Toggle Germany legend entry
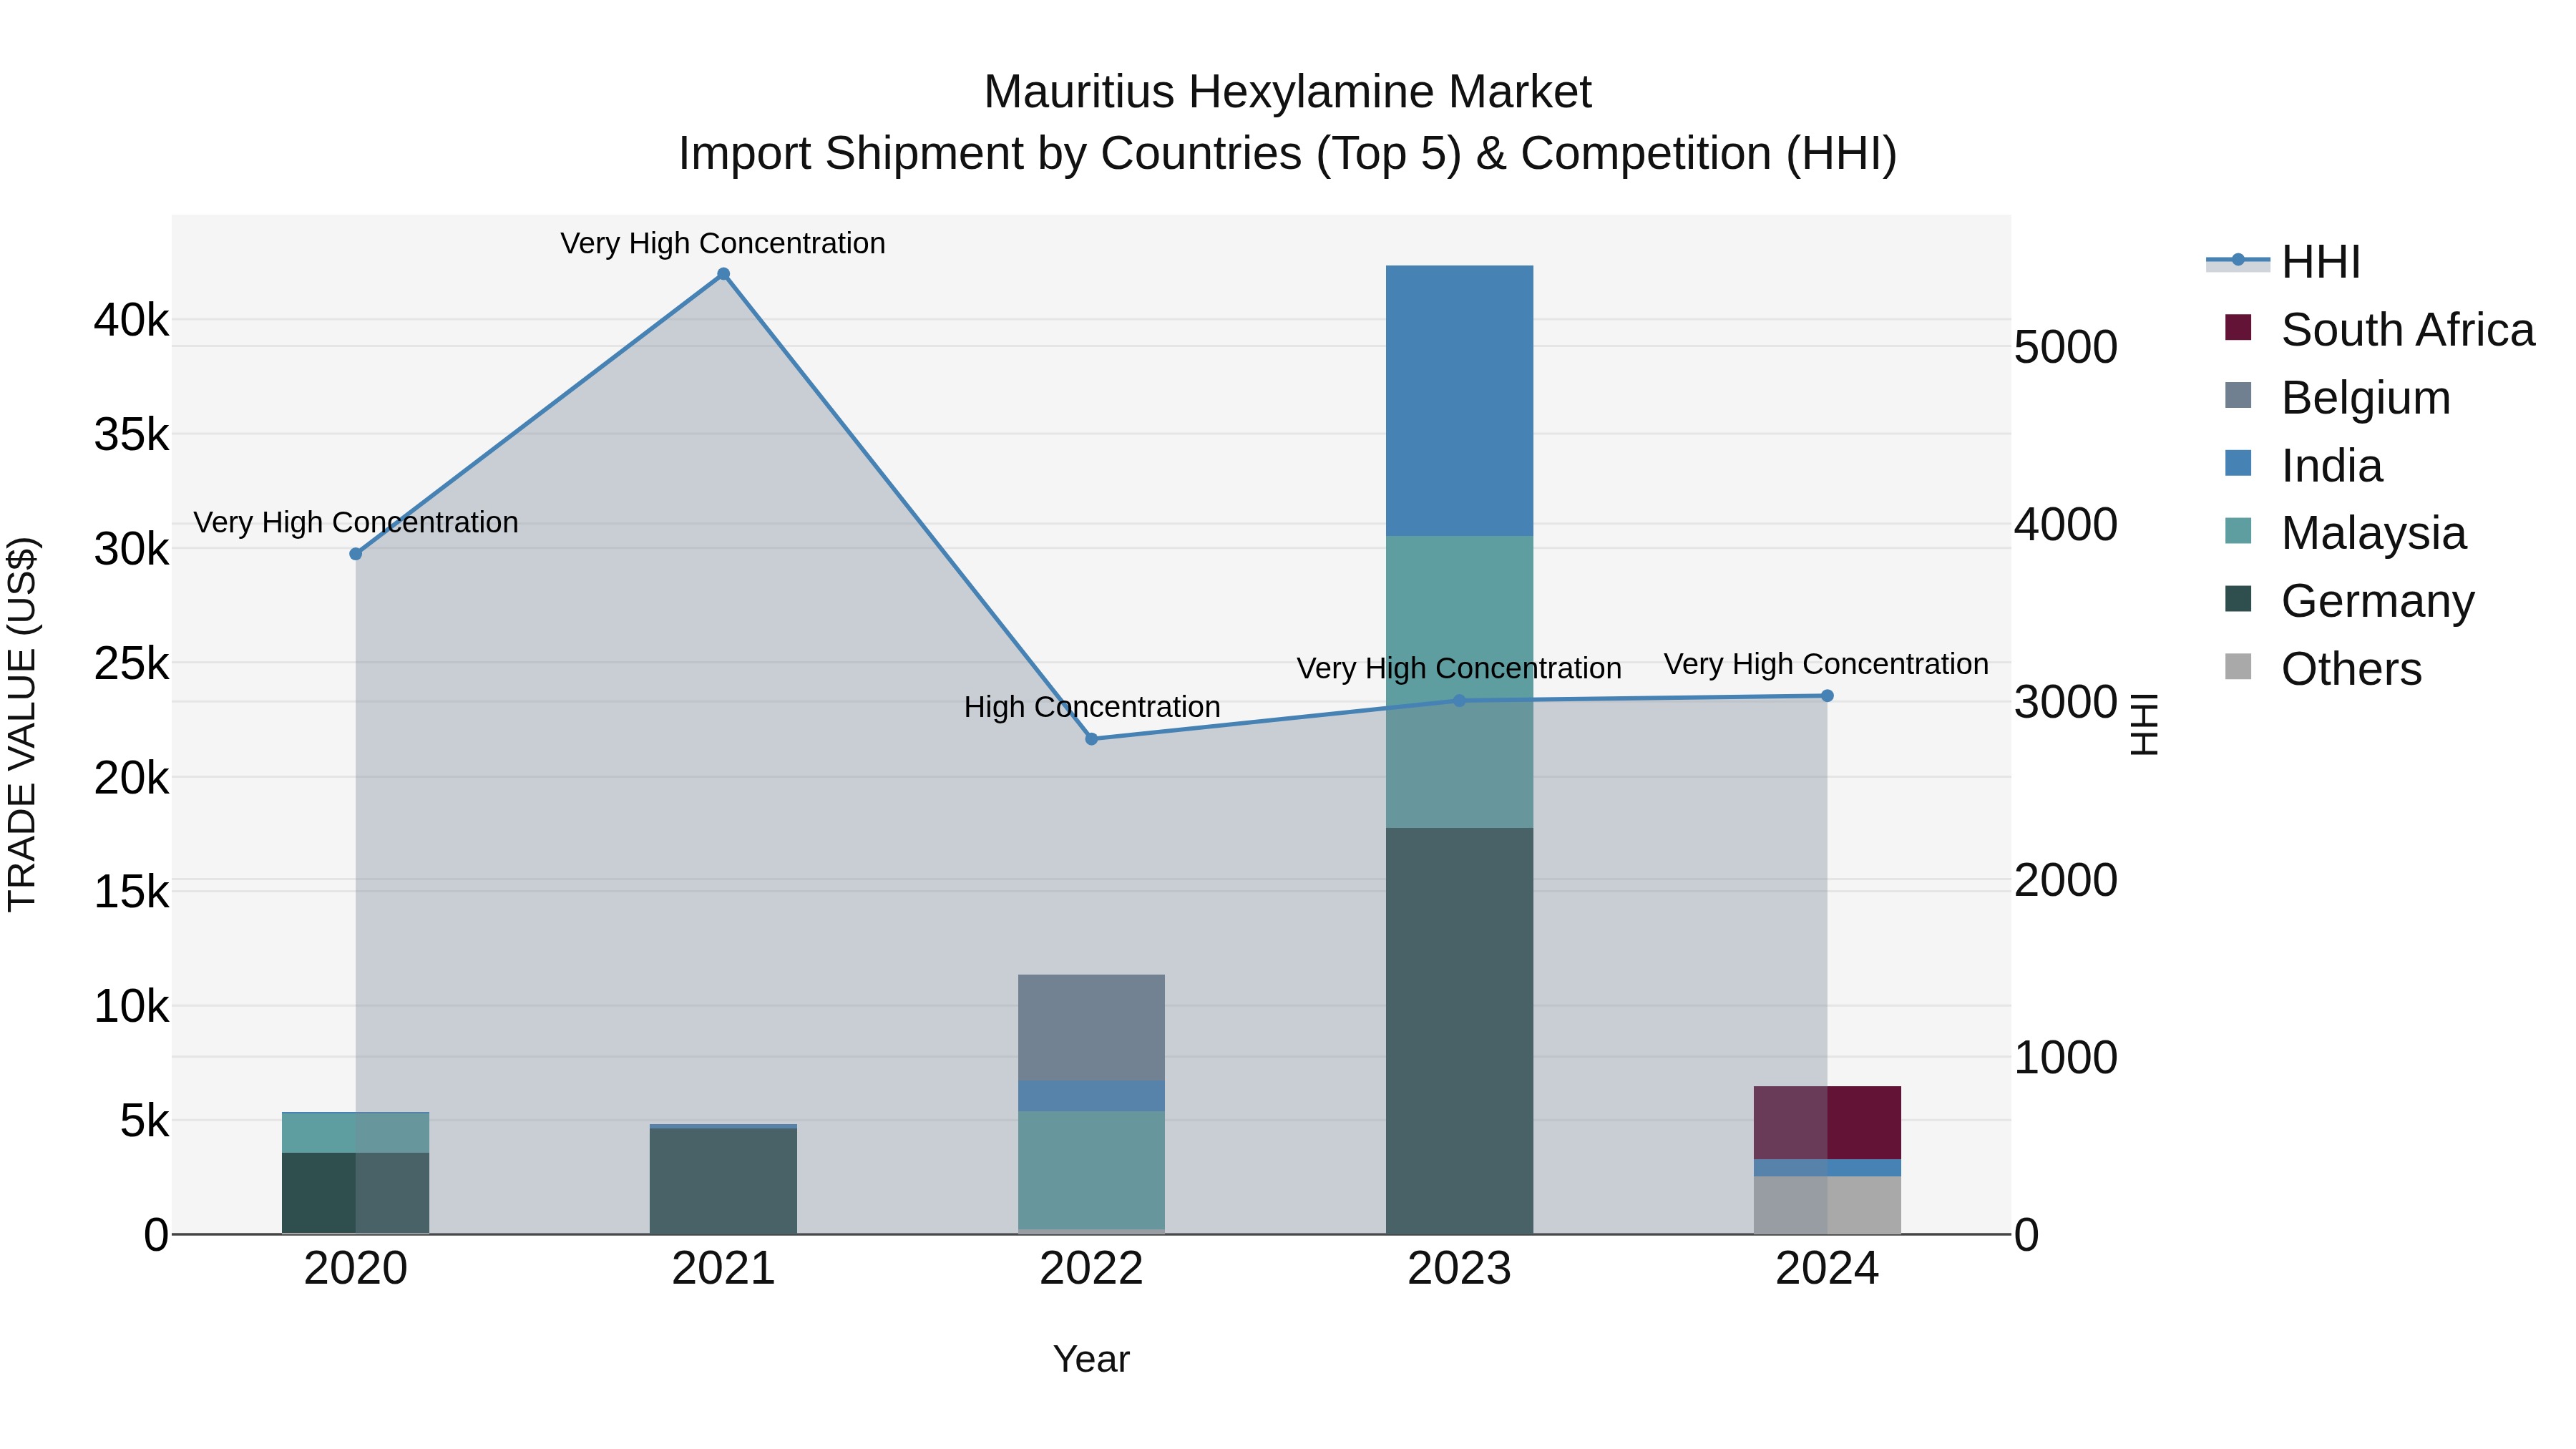The height and width of the screenshot is (1449, 2576). coord(2349,601)
